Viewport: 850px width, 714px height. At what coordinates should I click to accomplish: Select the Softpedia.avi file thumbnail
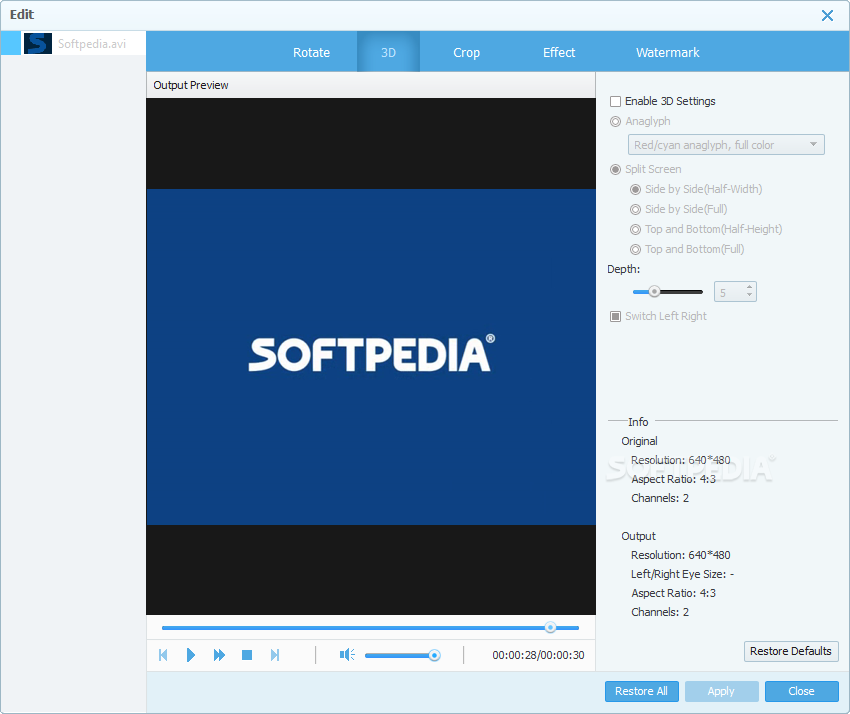(38, 43)
